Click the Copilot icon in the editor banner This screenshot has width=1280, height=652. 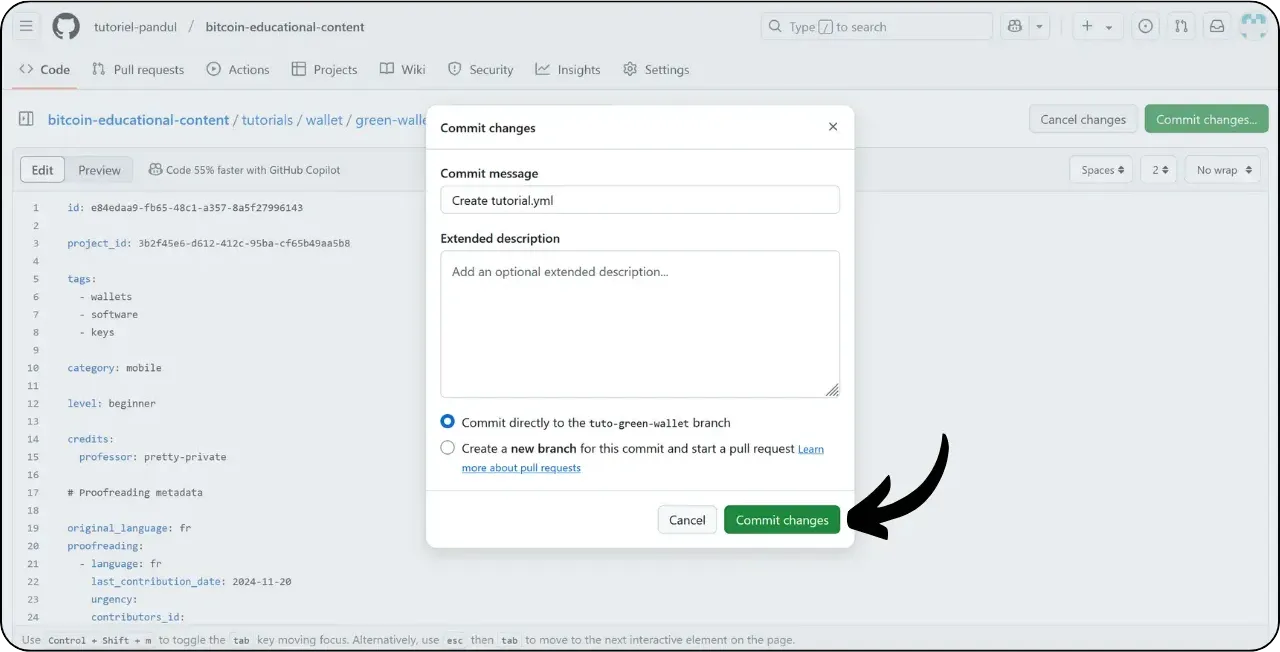(x=158, y=170)
